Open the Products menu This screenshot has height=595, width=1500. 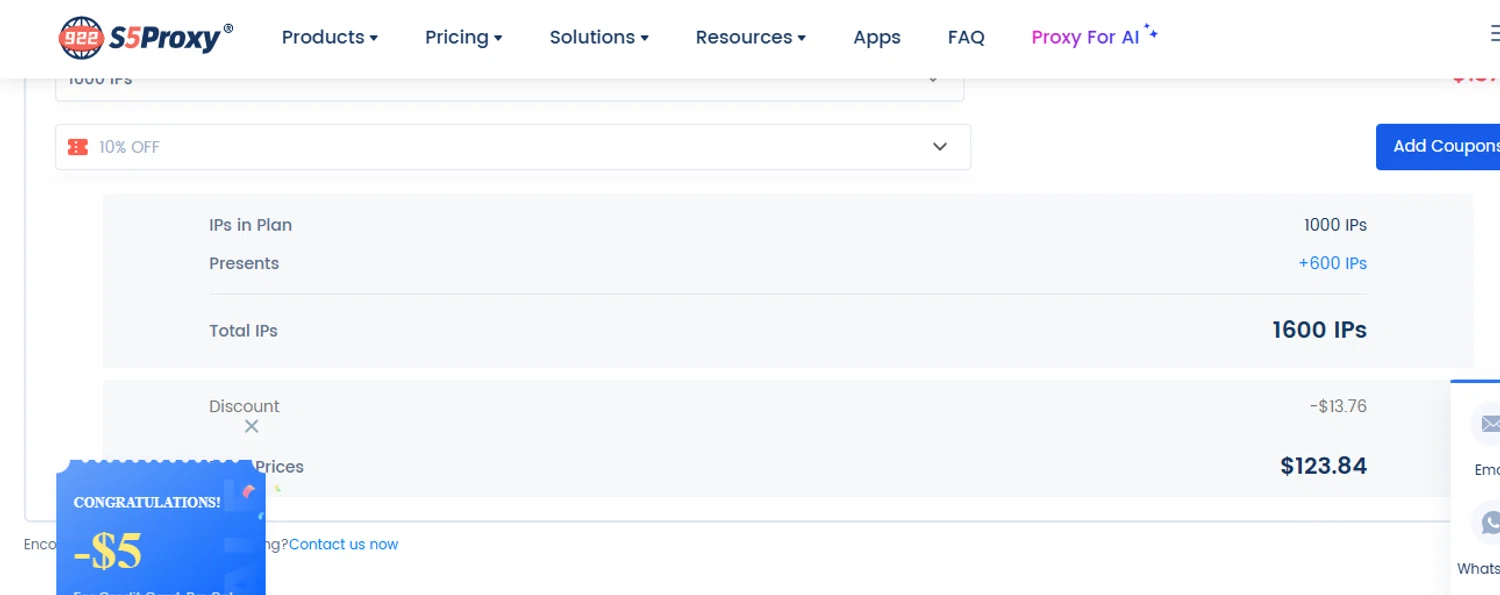click(x=330, y=37)
